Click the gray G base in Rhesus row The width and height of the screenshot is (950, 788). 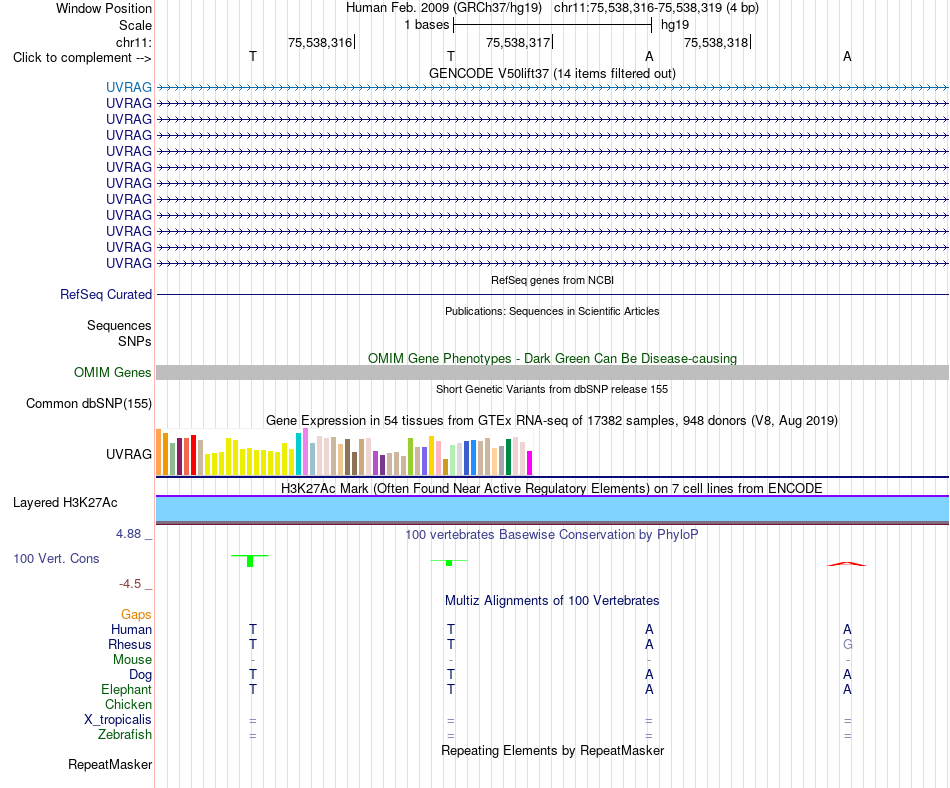pos(848,644)
